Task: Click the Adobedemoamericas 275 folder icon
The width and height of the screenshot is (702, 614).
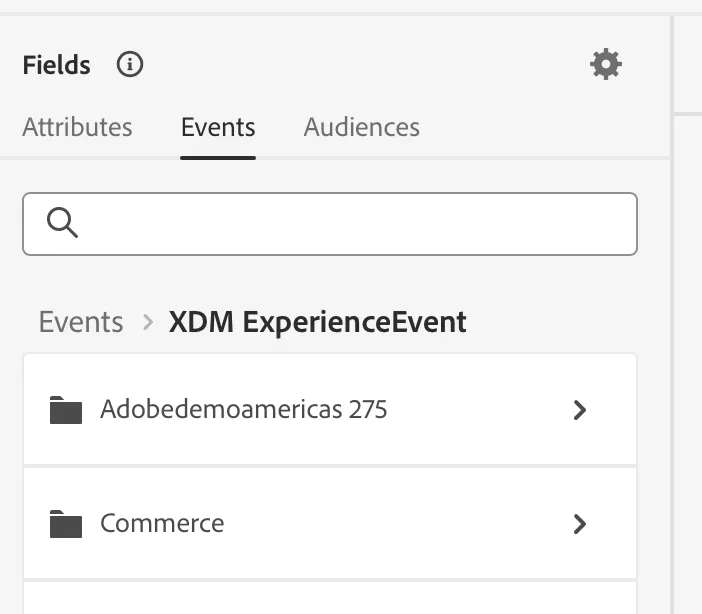Action: (x=66, y=410)
